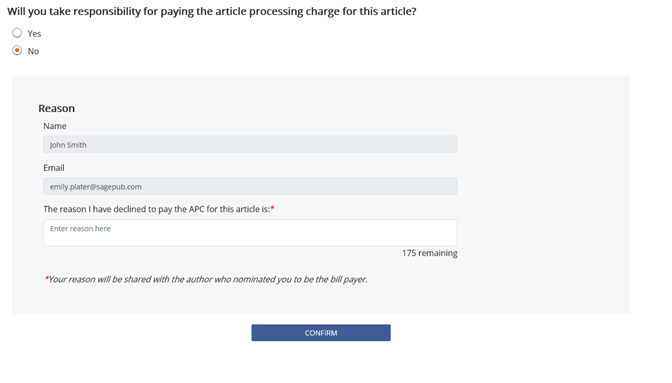
Task: Click the white area below the CONFIRM button
Action: 321,362
